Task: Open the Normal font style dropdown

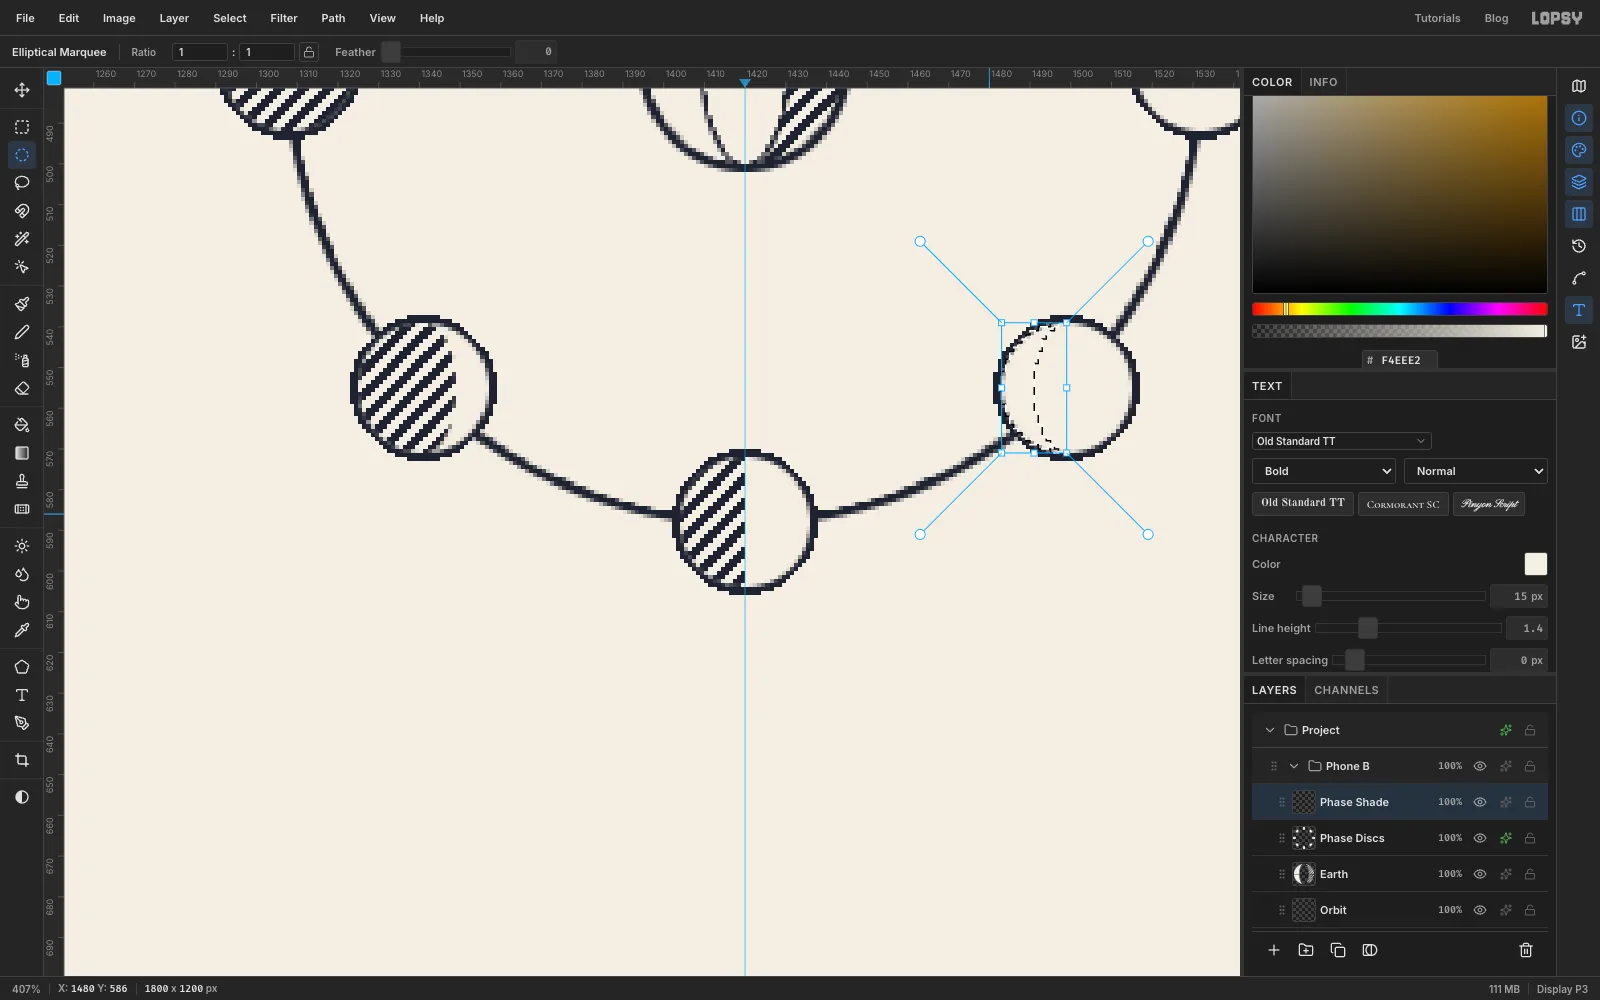Action: pyautogui.click(x=1476, y=471)
